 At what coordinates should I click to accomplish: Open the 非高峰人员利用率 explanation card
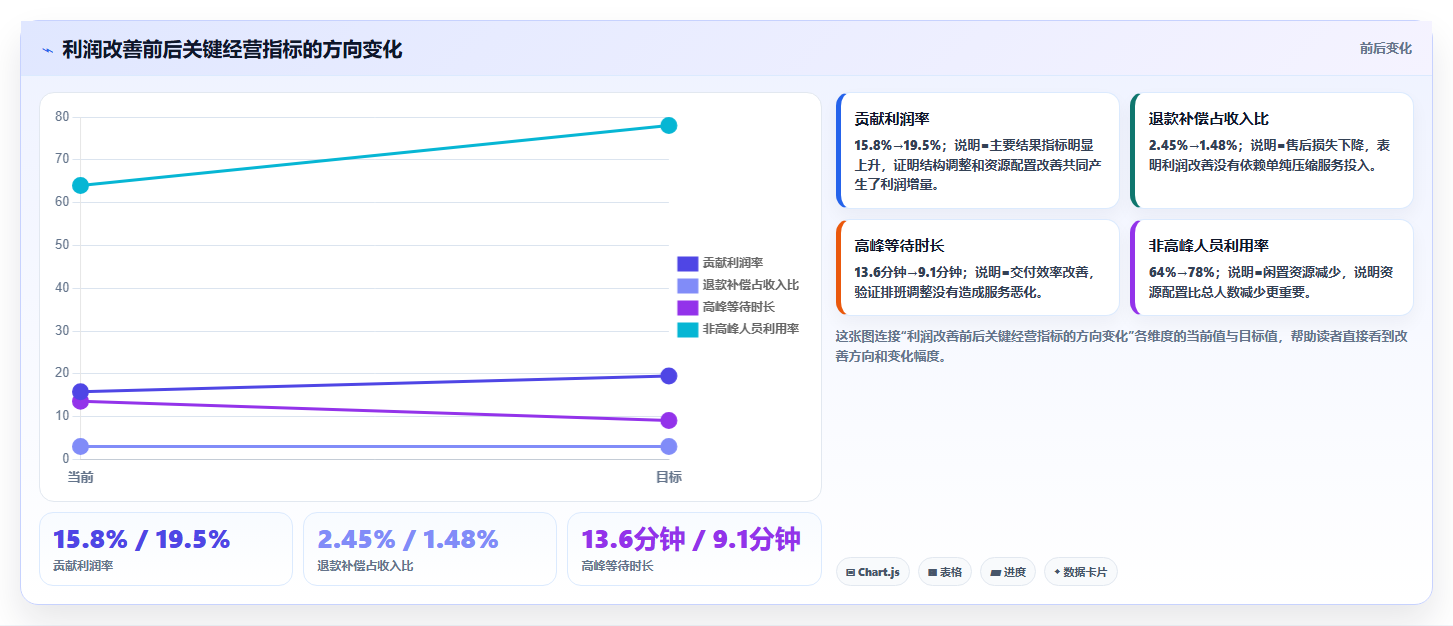1271,268
